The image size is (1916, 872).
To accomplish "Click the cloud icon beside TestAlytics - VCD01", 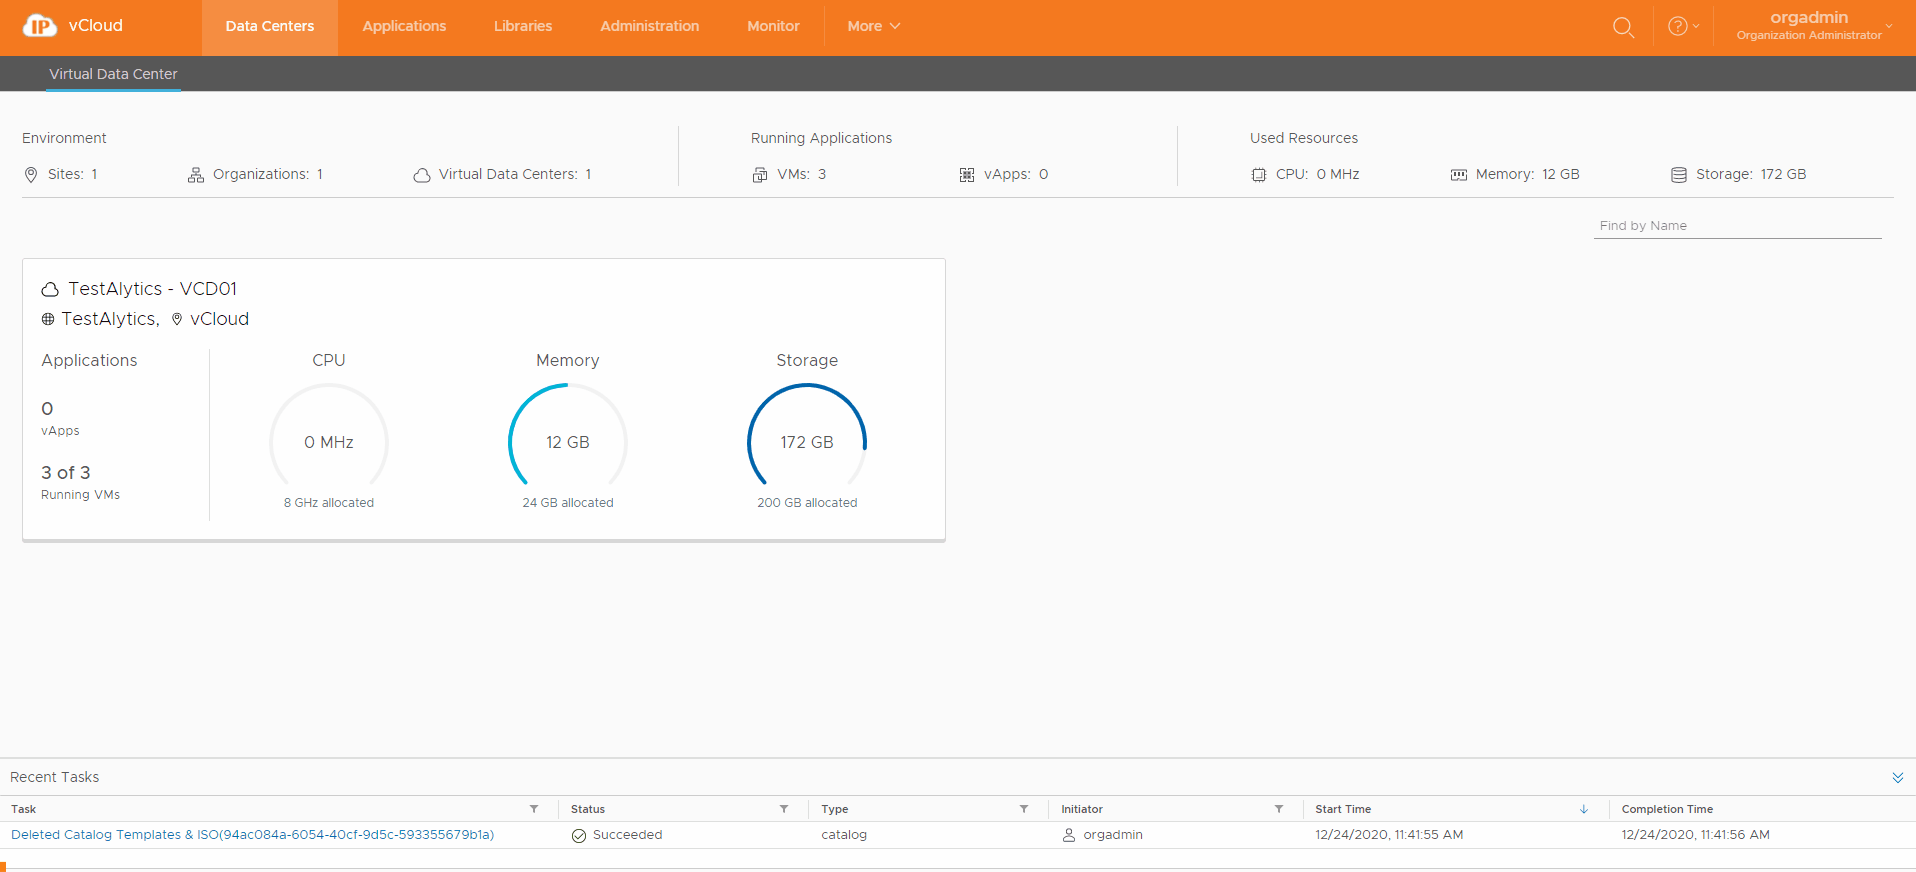I will (50, 290).
